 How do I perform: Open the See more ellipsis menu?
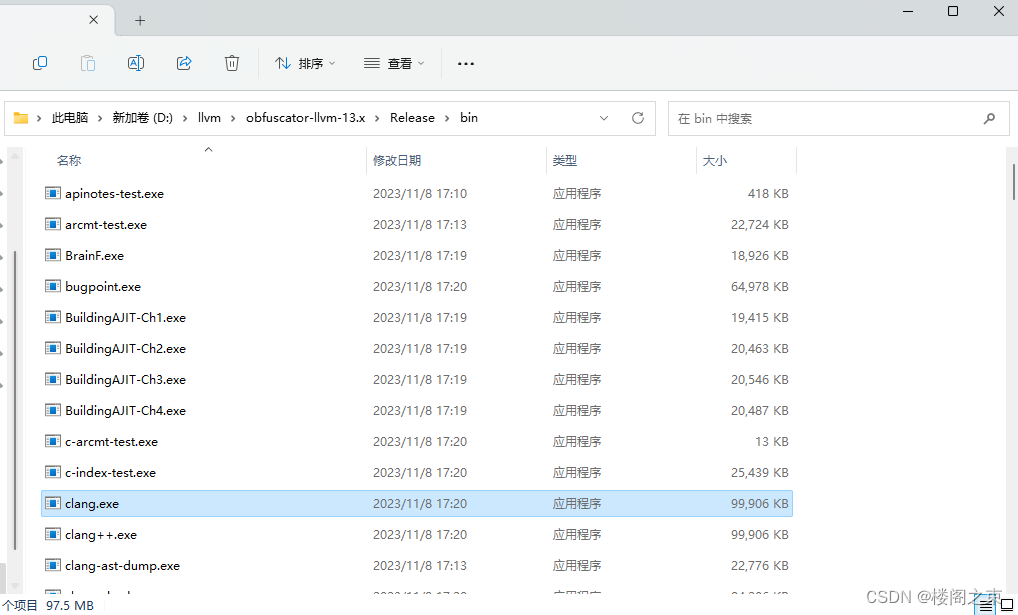465,63
